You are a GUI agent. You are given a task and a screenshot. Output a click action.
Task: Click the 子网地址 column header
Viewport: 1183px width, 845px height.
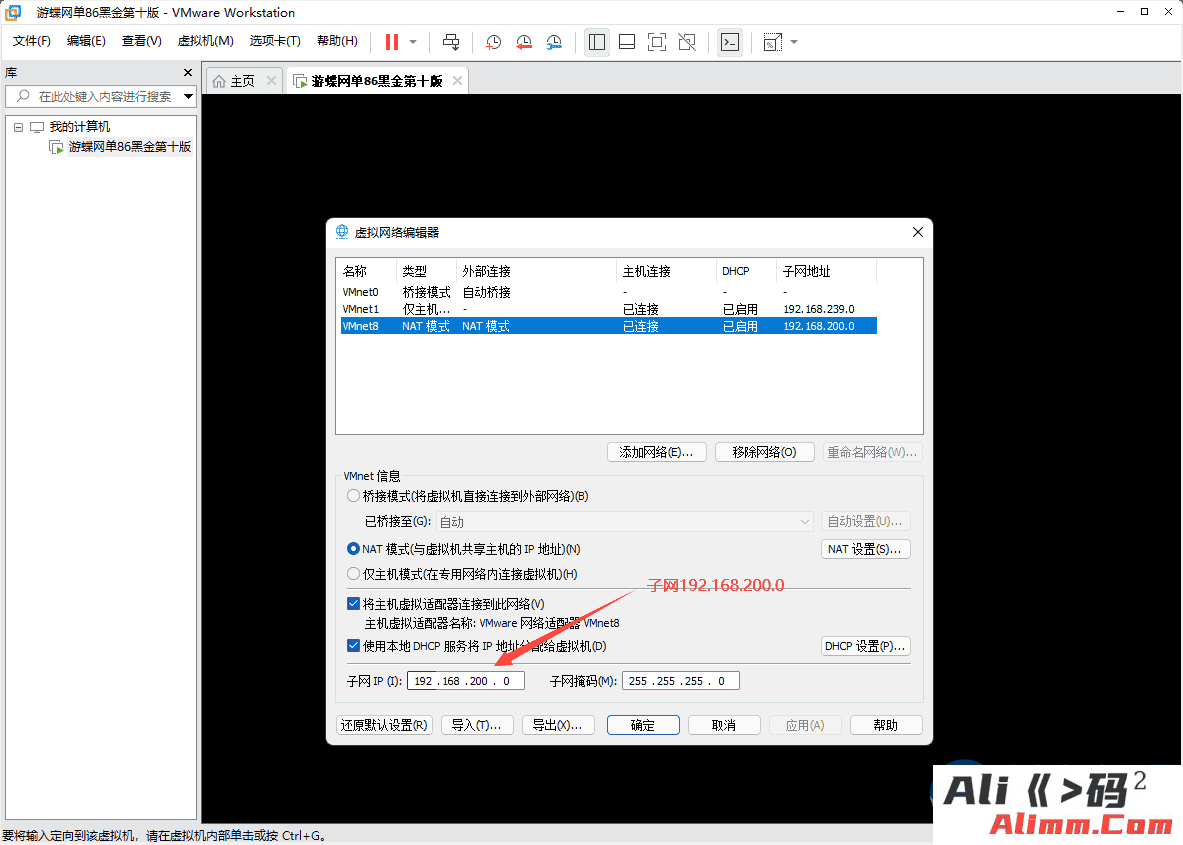click(x=825, y=271)
